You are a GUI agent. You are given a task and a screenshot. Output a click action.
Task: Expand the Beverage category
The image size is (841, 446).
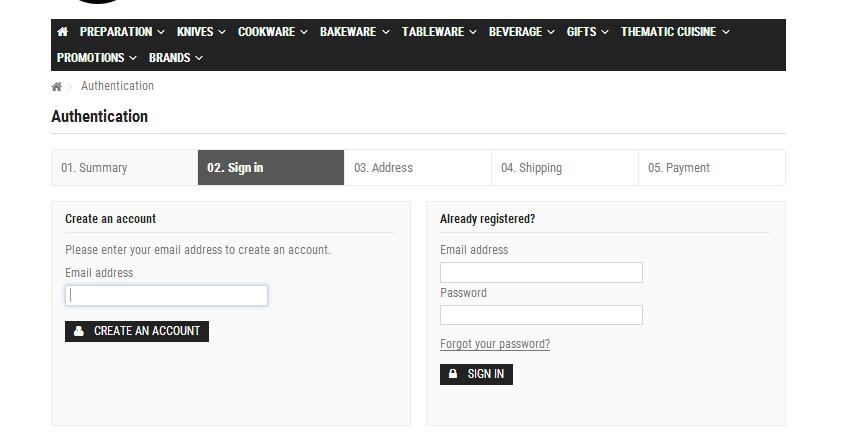[x=521, y=32]
